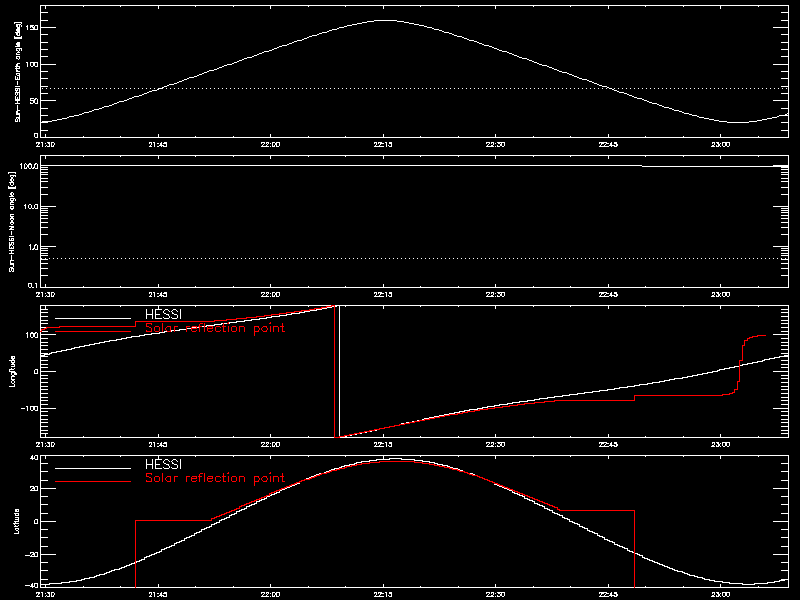800x600 pixels.
Task: Click 23:00 time label under Earth-angle plot
Action: (x=720, y=144)
